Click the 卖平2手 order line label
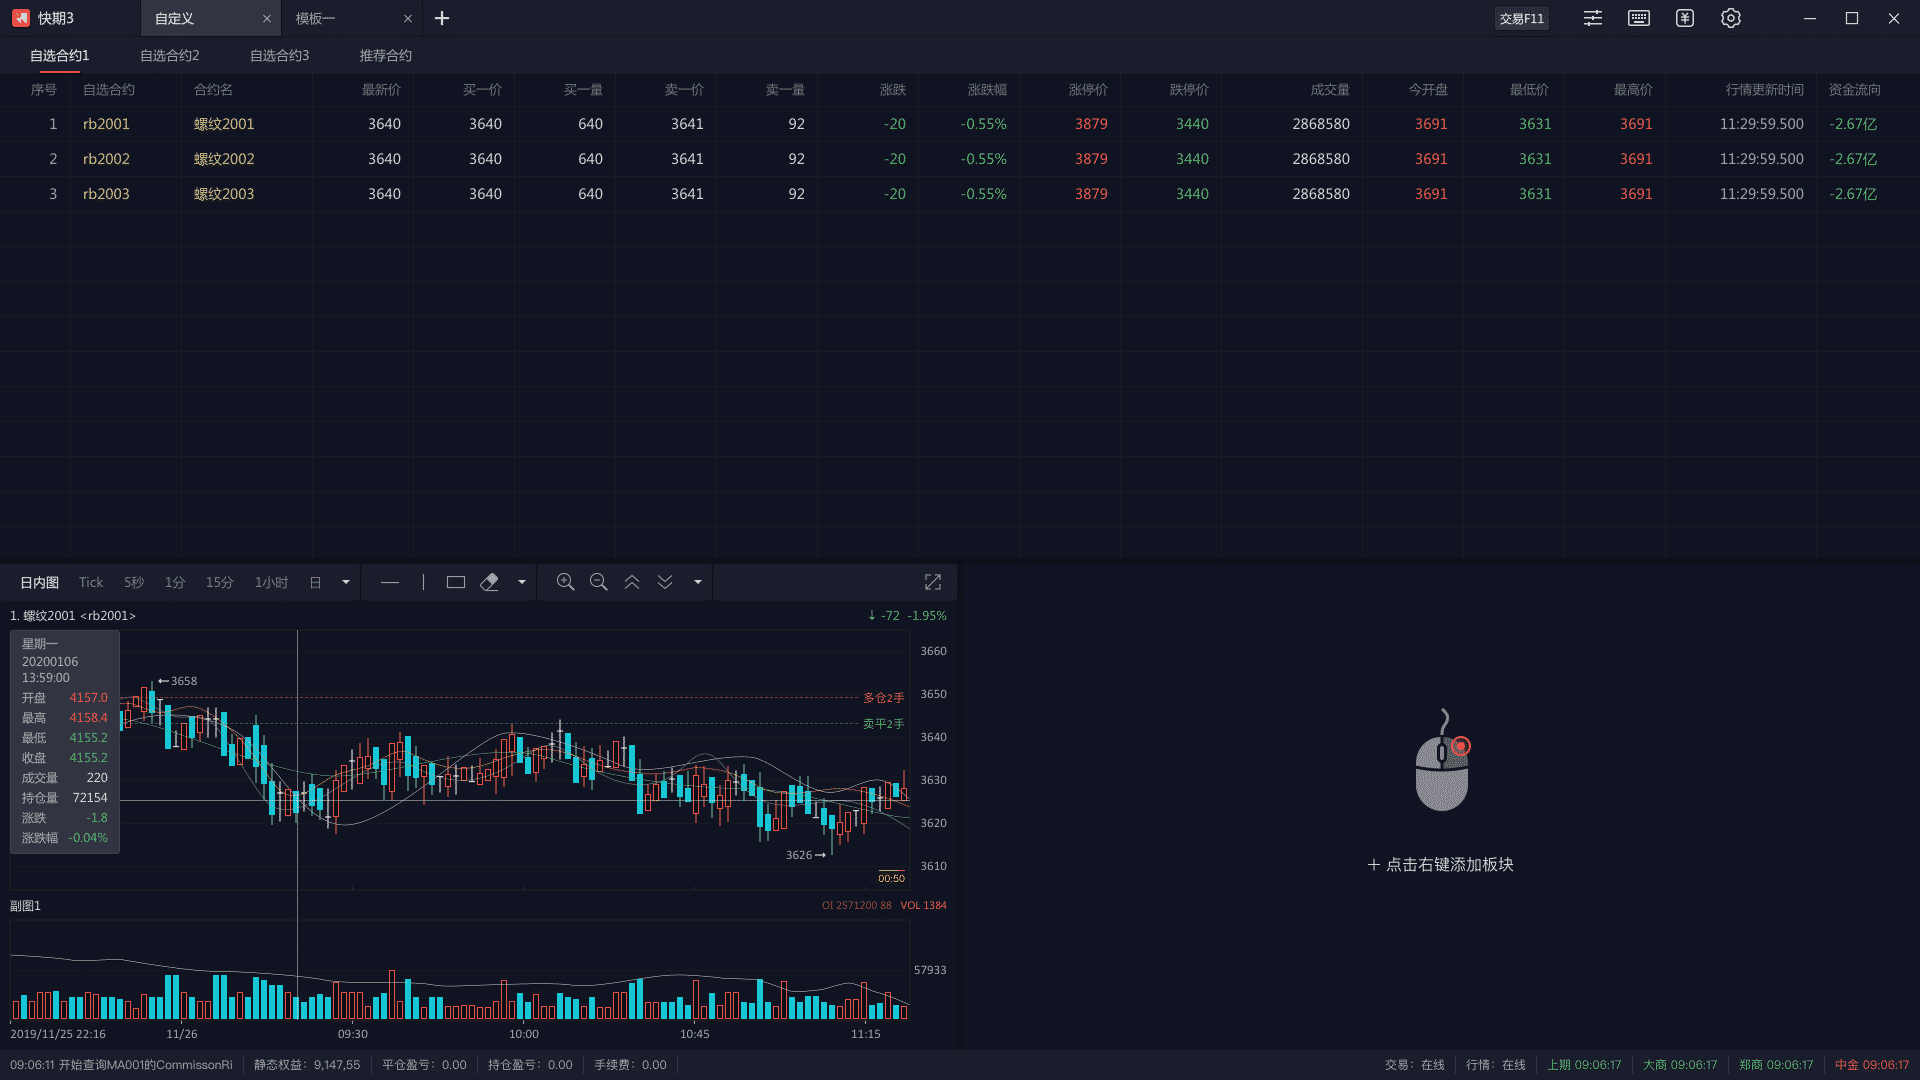The width and height of the screenshot is (1920, 1080). [x=884, y=724]
